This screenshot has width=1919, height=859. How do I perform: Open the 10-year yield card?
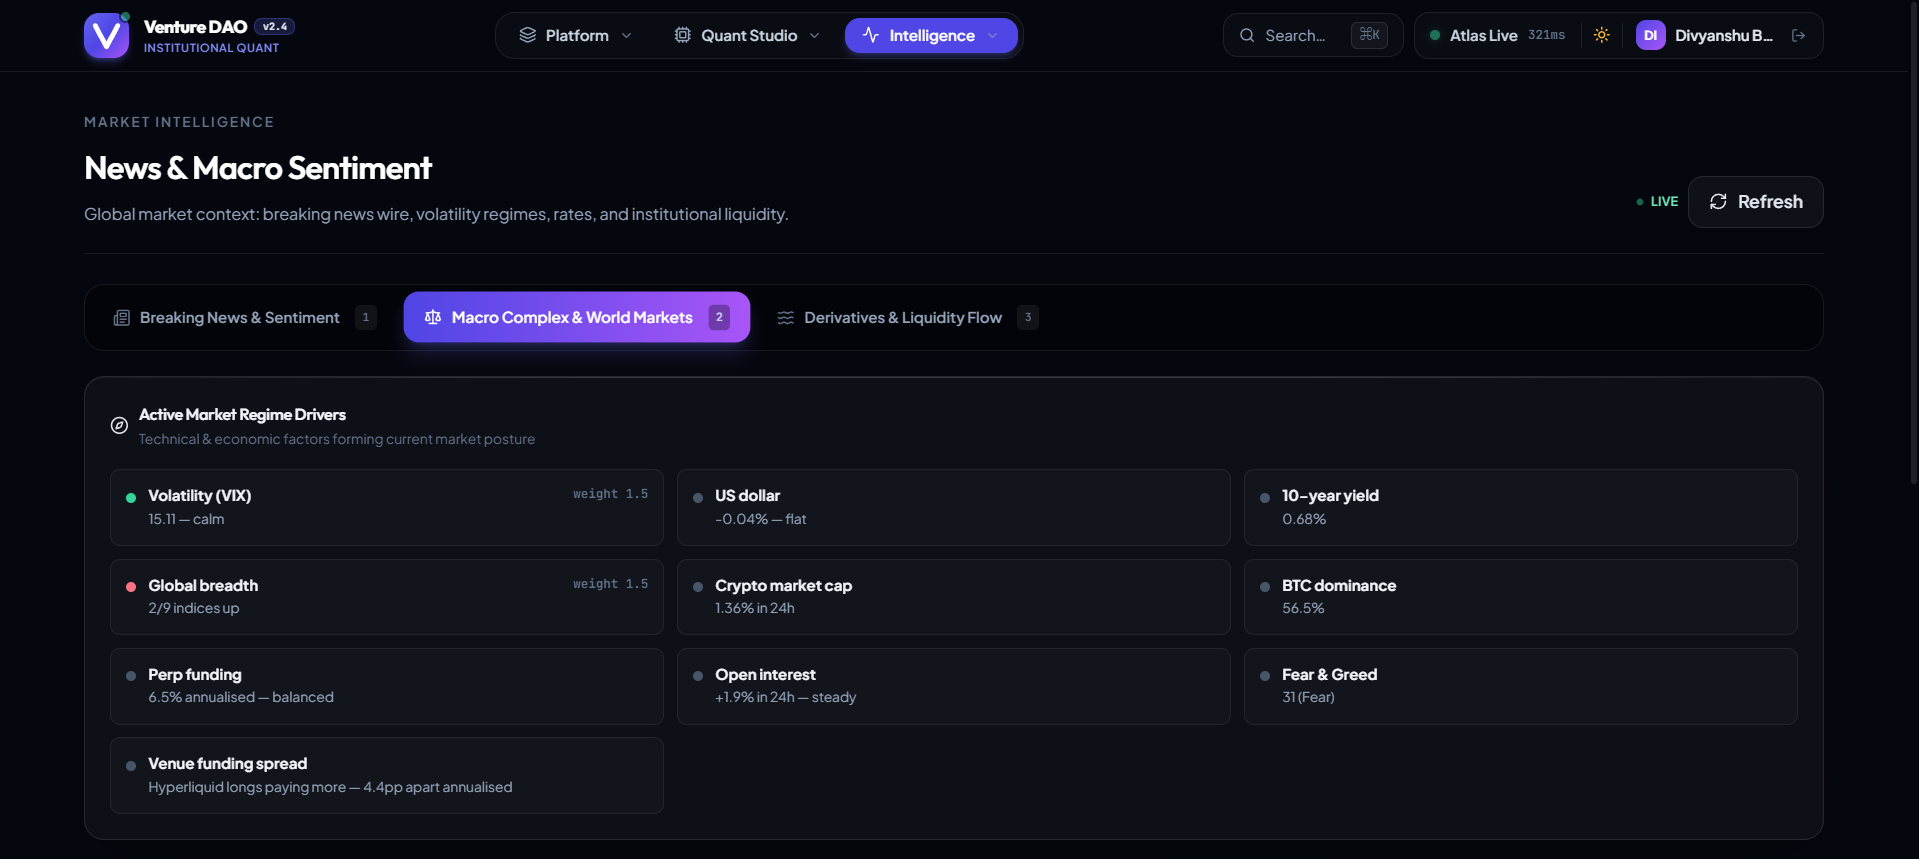point(1520,507)
